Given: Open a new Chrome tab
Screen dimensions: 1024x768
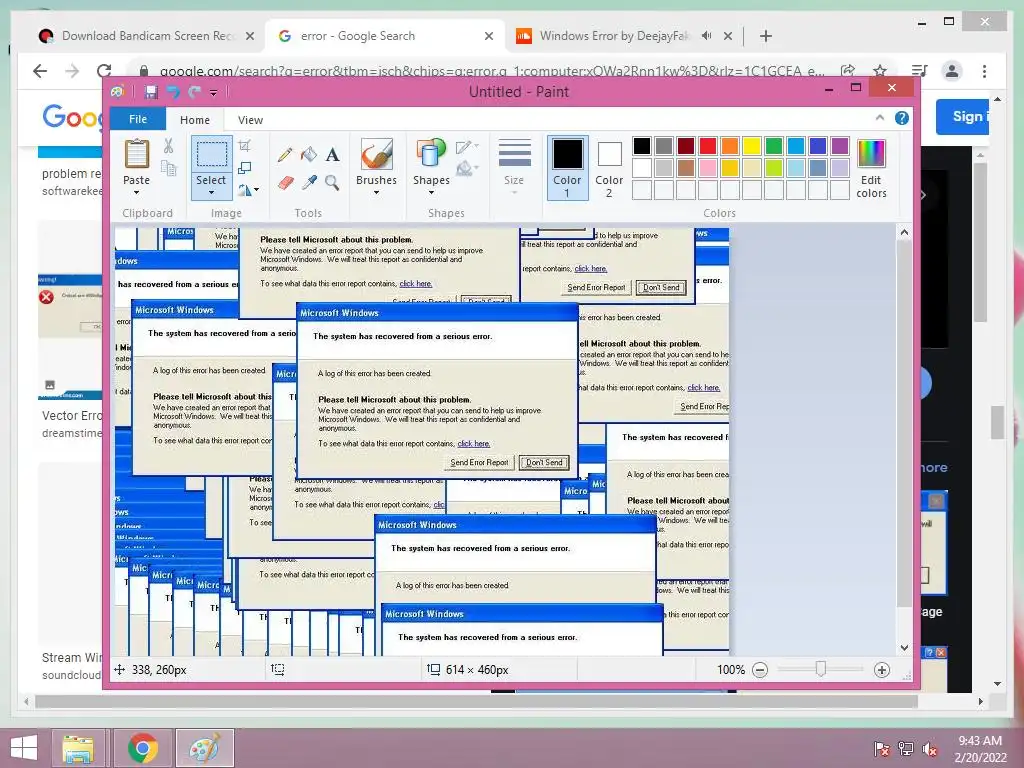Looking at the screenshot, I should pyautogui.click(x=766, y=36).
